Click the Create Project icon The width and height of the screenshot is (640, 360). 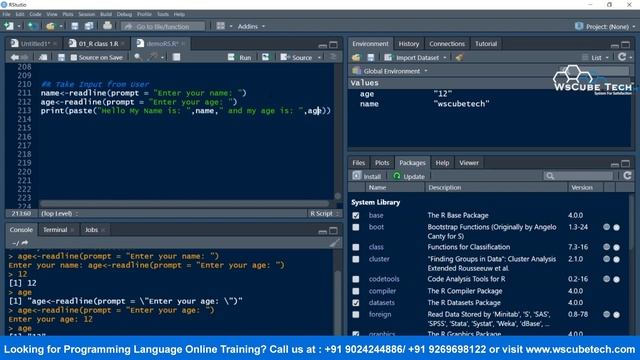coord(33,26)
